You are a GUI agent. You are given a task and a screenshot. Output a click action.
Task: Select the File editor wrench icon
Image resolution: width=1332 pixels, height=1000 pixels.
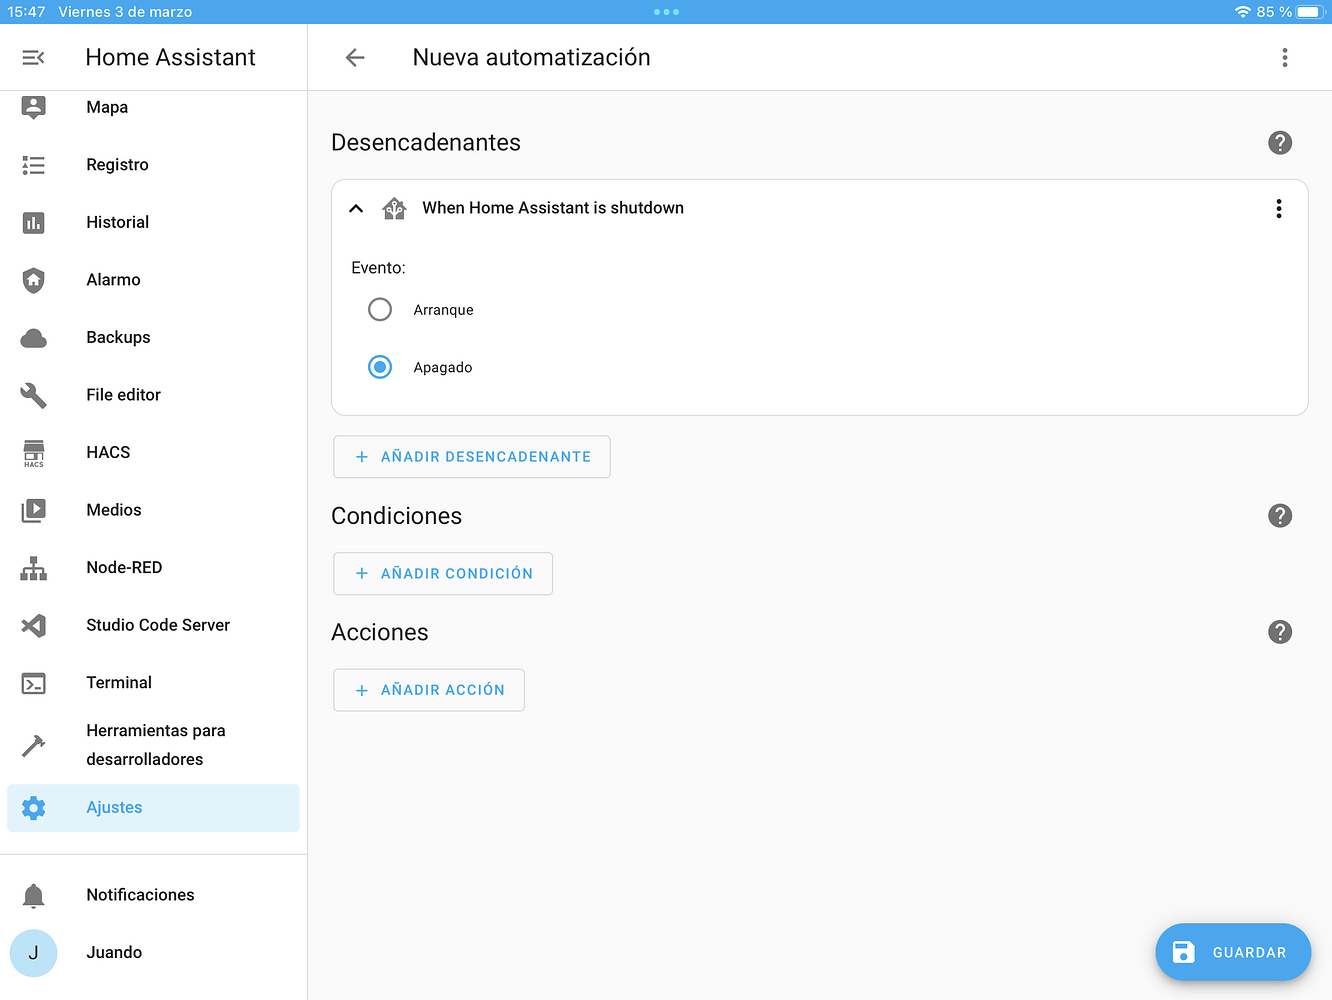(33, 395)
